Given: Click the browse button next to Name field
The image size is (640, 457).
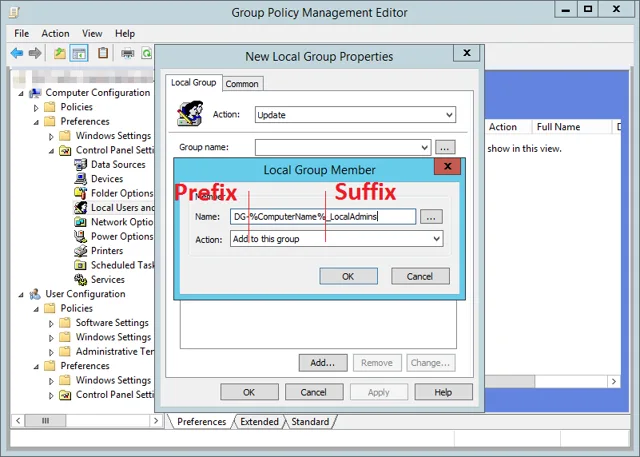Looking at the screenshot, I should [x=431, y=217].
